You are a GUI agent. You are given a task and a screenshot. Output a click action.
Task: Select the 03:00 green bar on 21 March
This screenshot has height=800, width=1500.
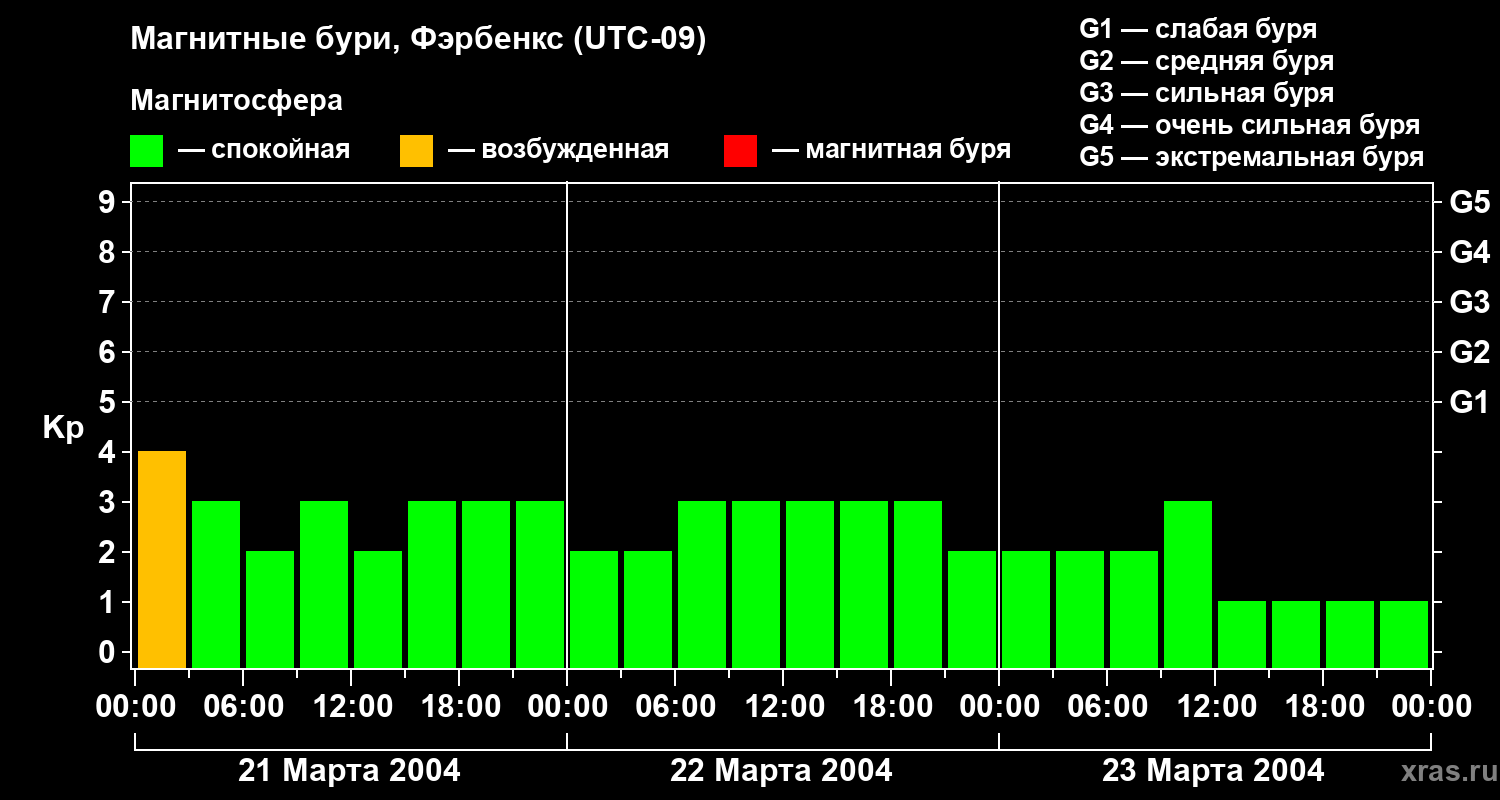tap(216, 585)
